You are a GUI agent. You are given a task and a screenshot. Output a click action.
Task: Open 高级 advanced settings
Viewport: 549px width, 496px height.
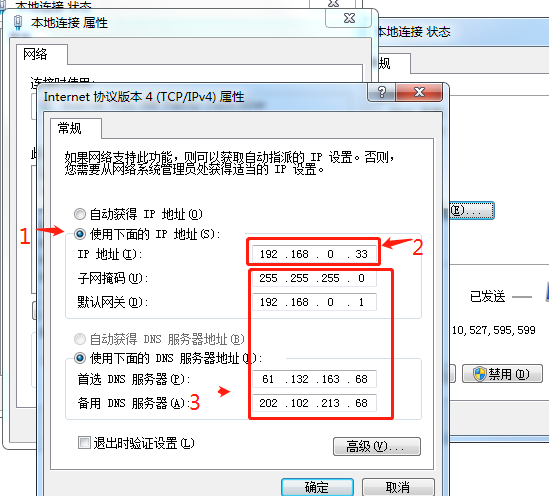coord(377,446)
